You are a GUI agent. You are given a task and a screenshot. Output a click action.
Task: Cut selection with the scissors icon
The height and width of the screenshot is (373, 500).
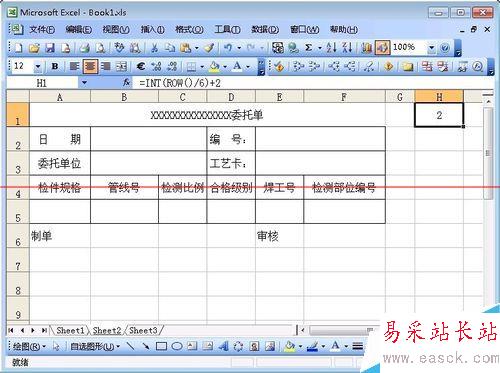(x=154, y=48)
